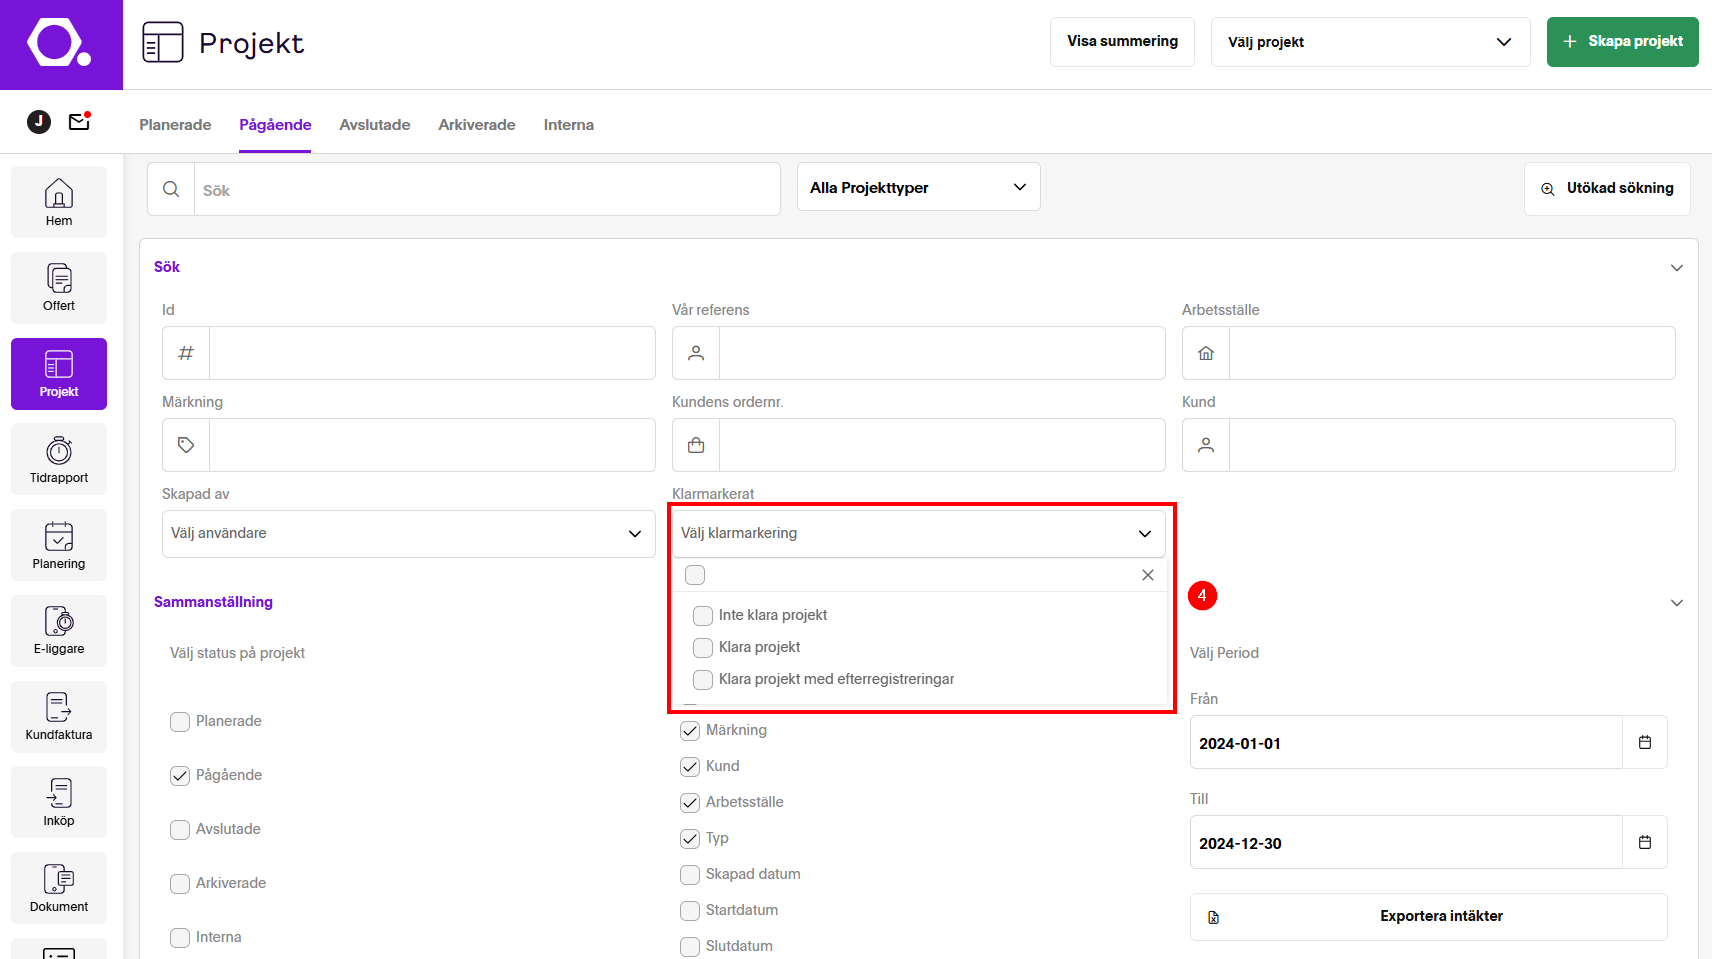Click the Märkning input field
Viewport: 1712px width, 959px height.
pyautogui.click(x=432, y=445)
